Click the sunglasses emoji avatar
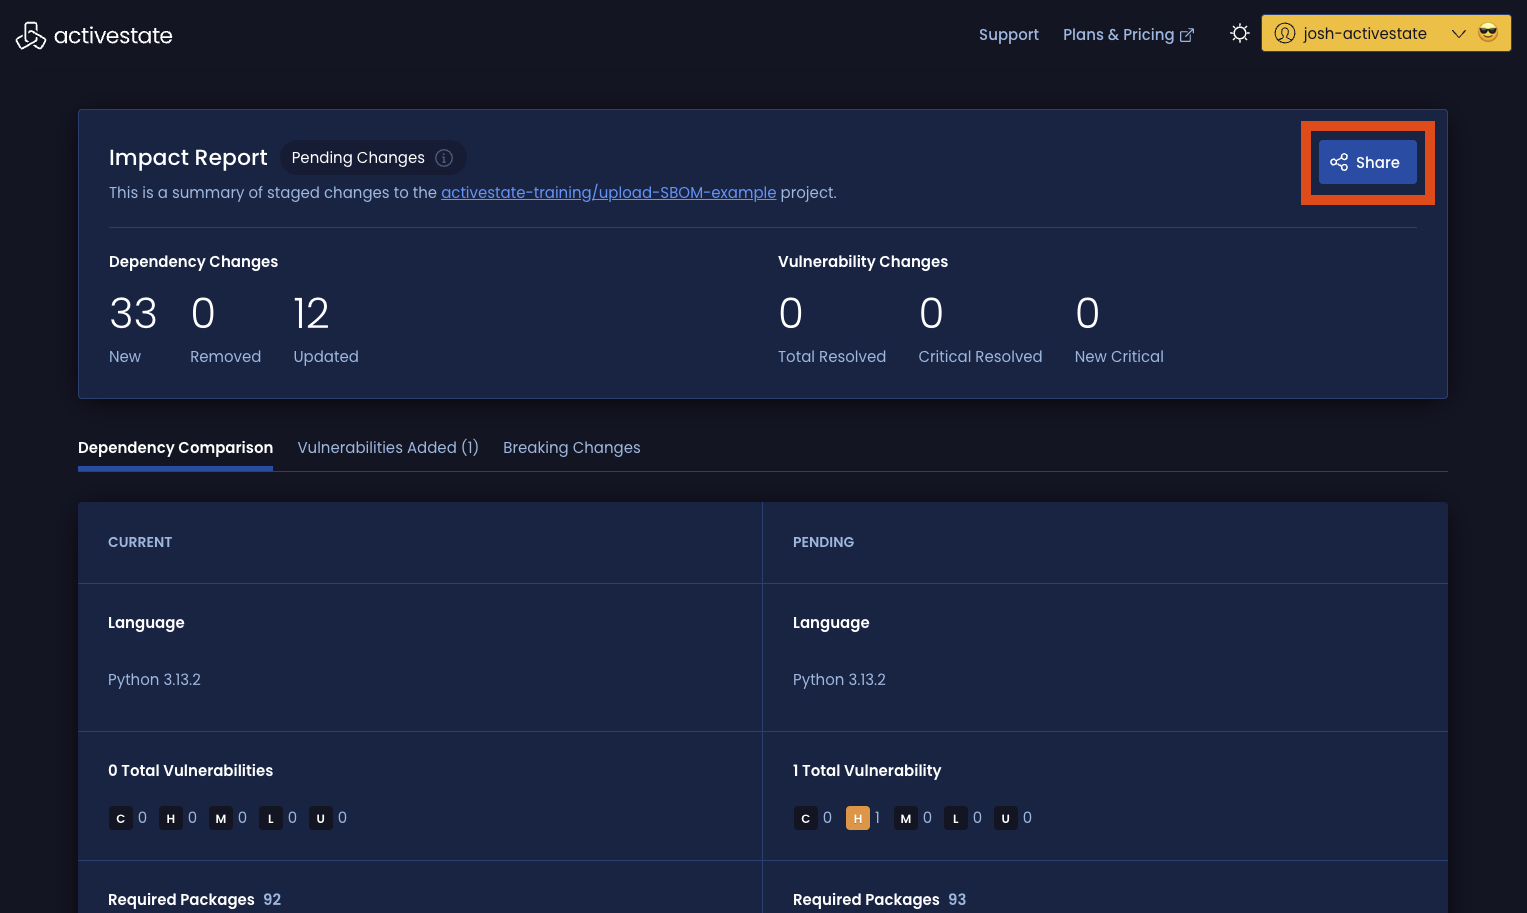 1488,33
